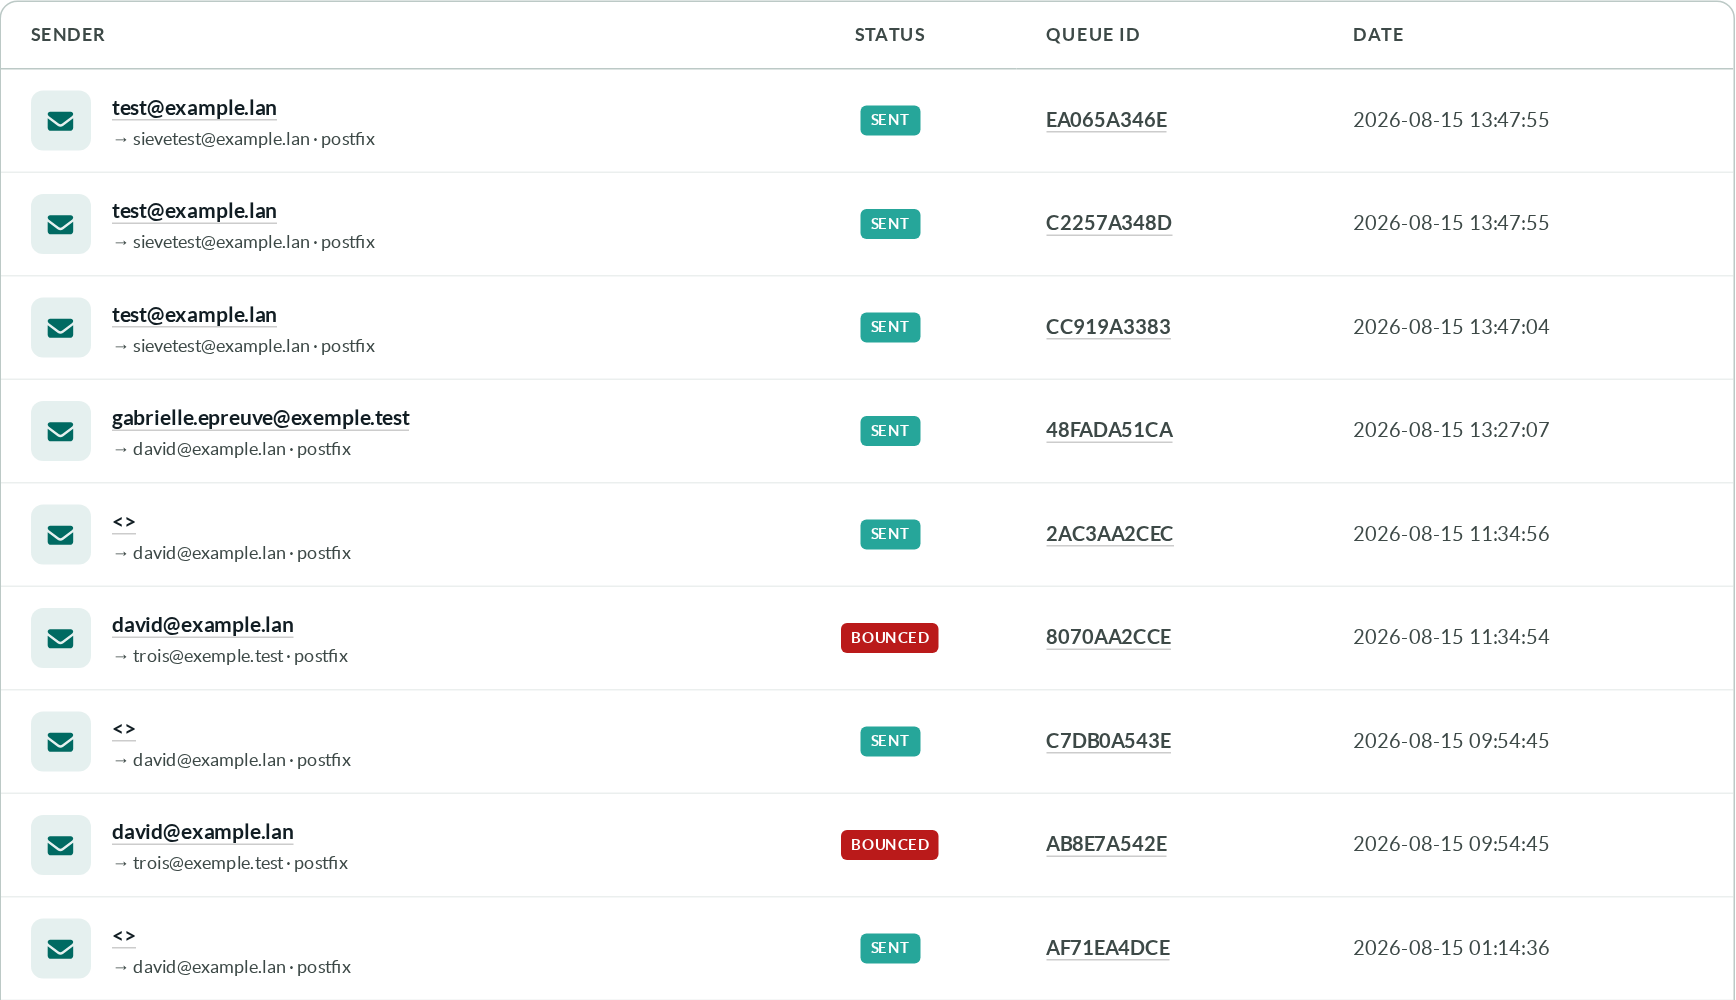Screen dimensions: 1736x1000
Task: Open queue ID 48FADA51CA link
Action: point(1109,430)
